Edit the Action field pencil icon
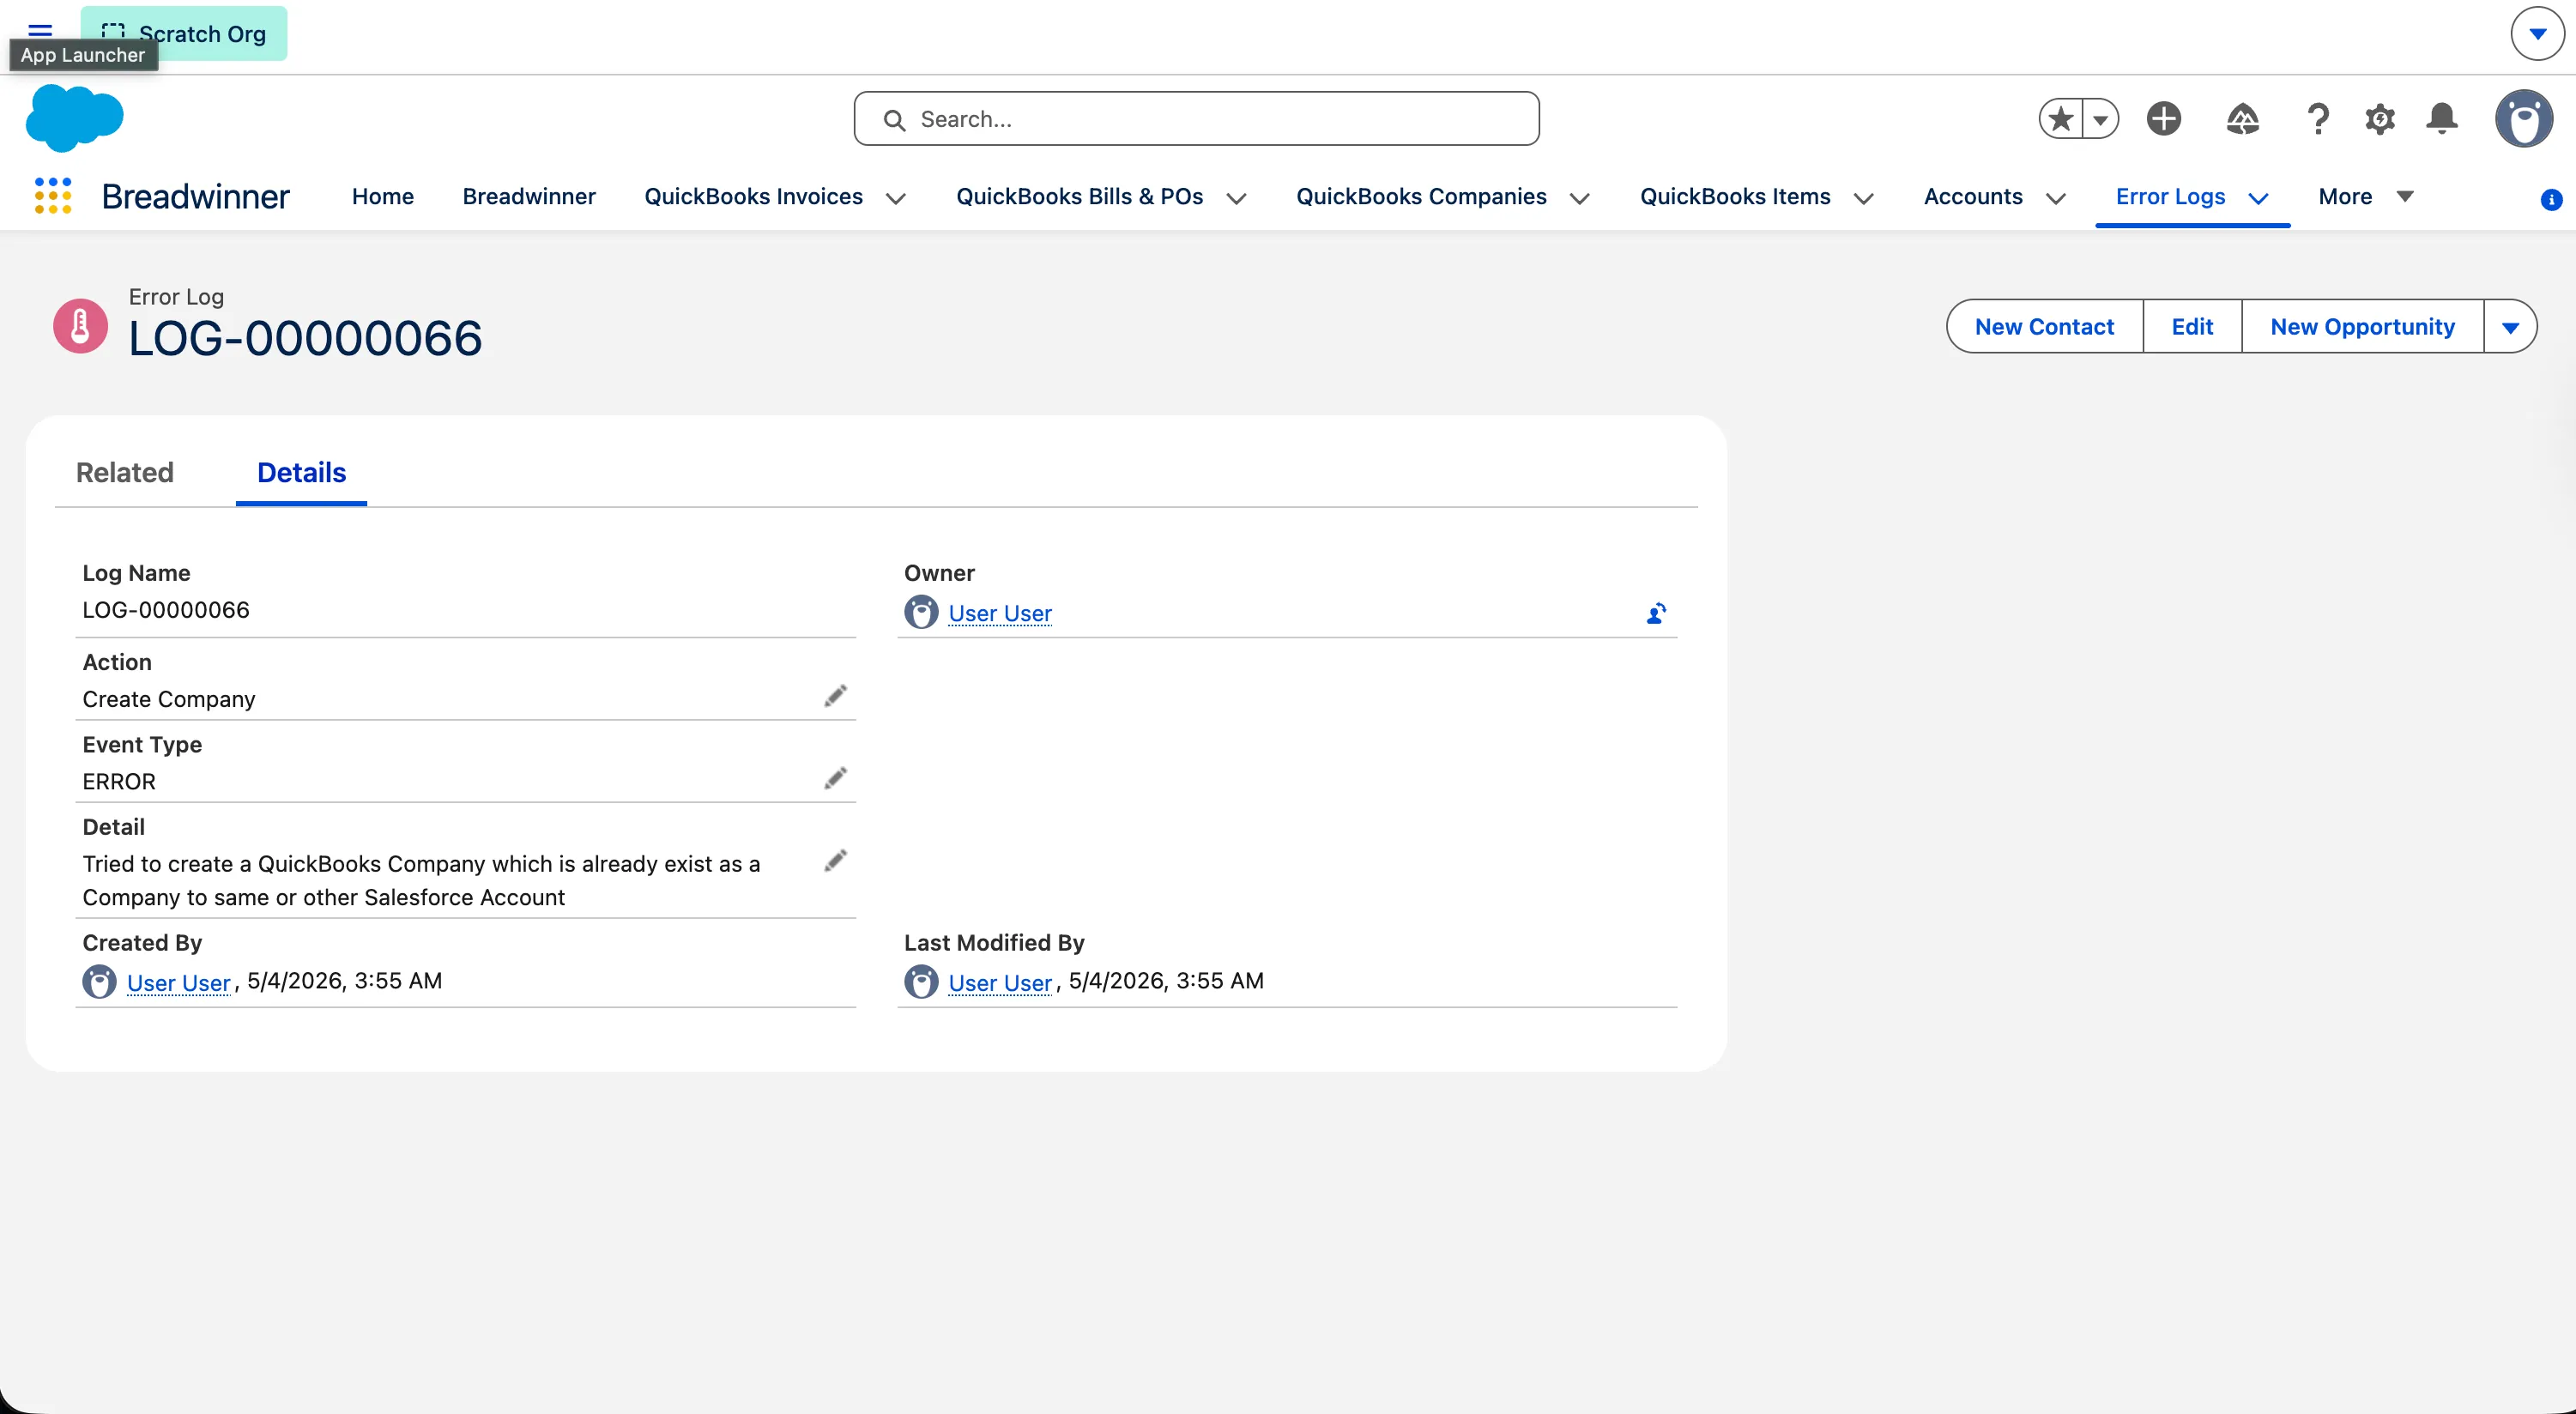 pyautogui.click(x=835, y=696)
